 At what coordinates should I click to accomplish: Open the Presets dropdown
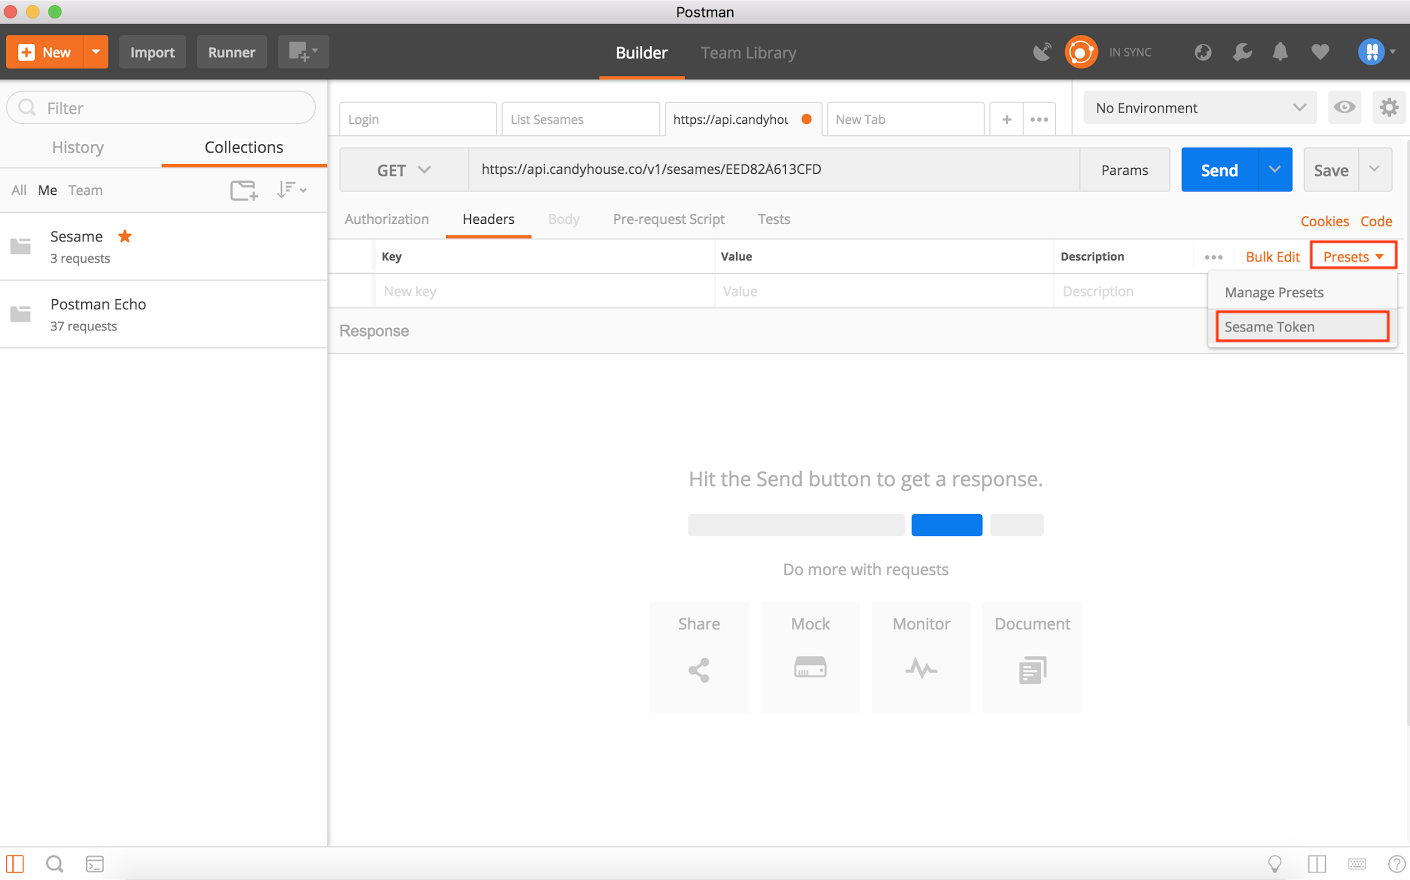tap(1353, 257)
